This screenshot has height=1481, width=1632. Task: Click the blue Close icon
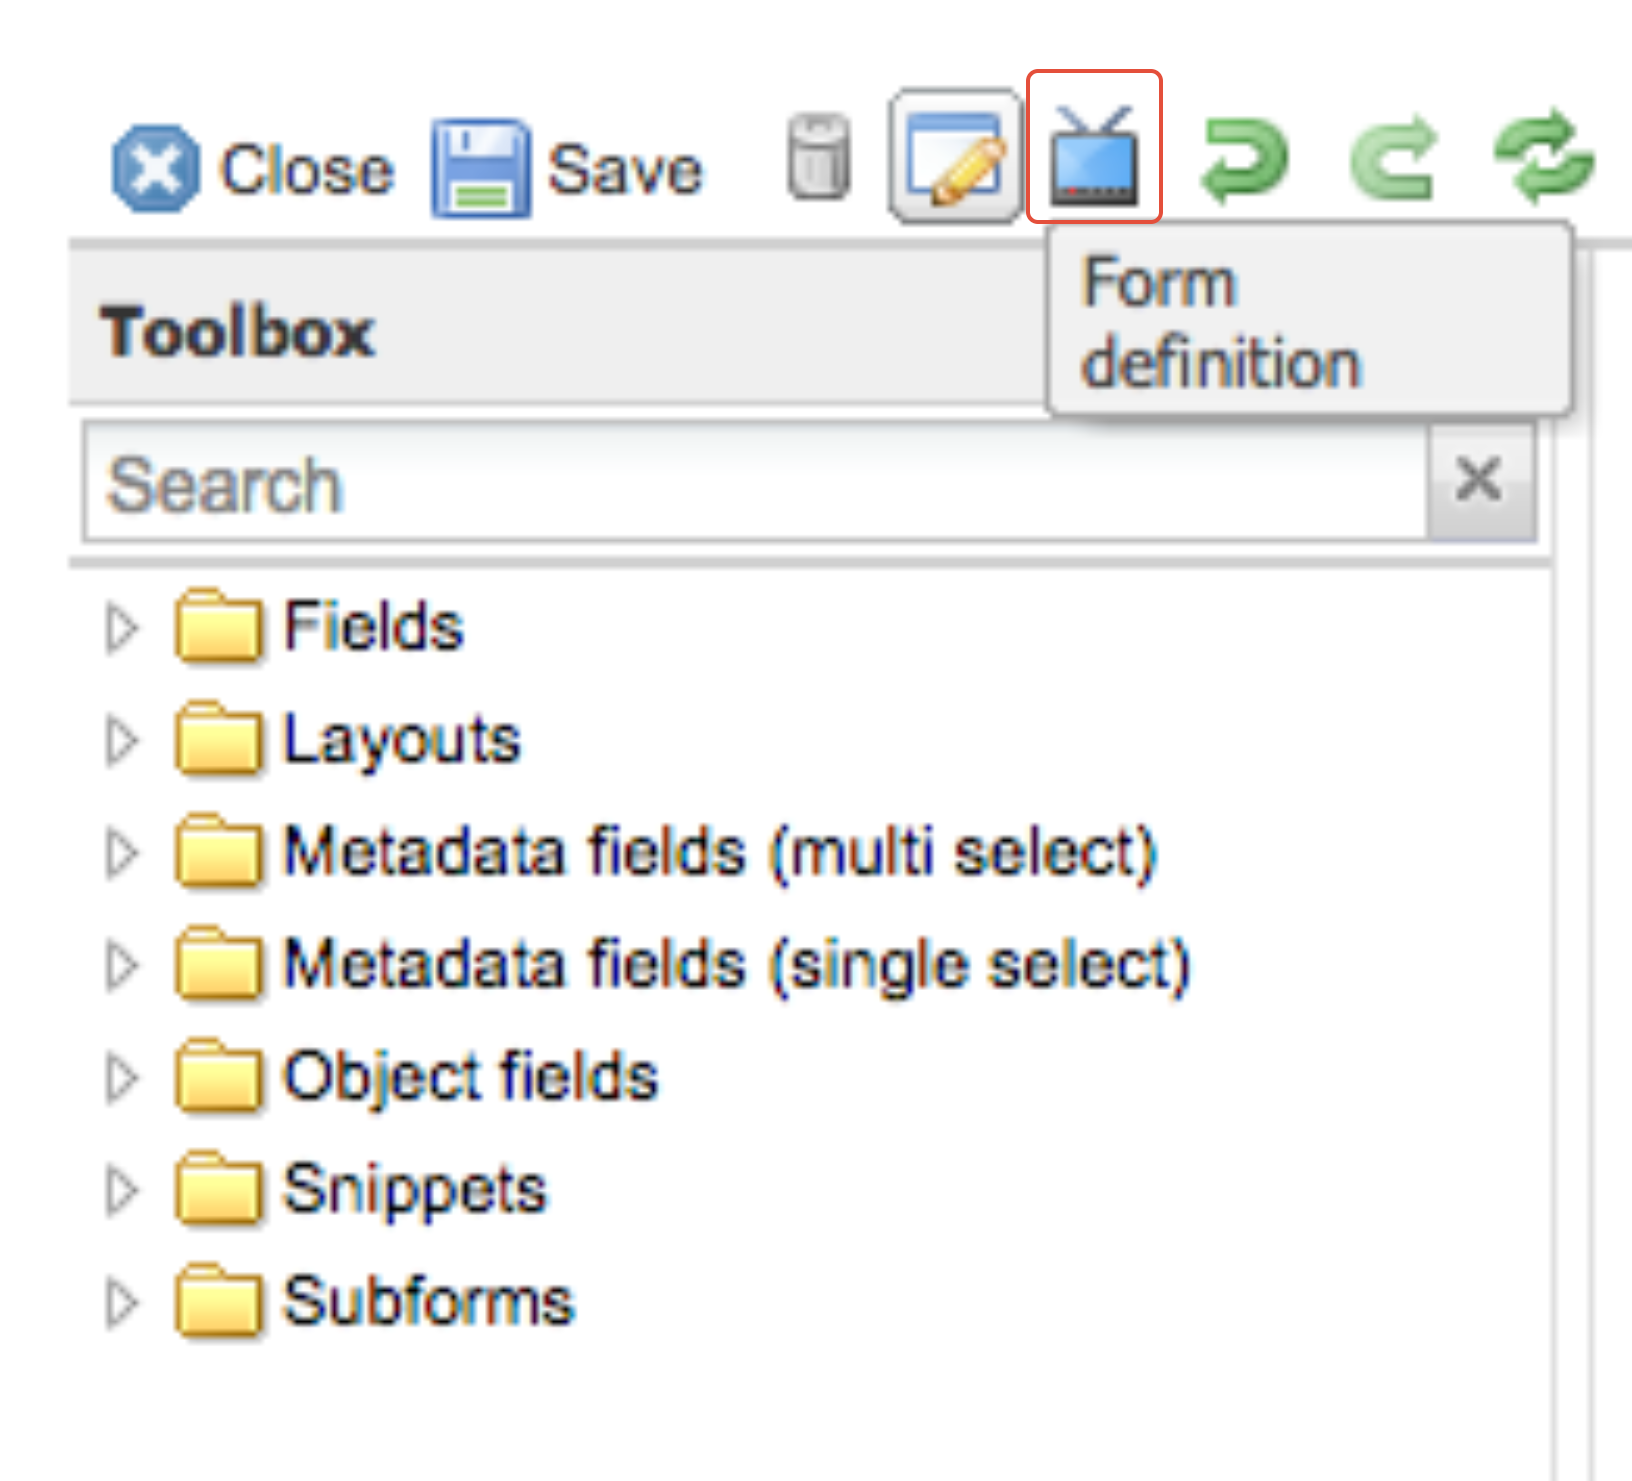point(155,168)
